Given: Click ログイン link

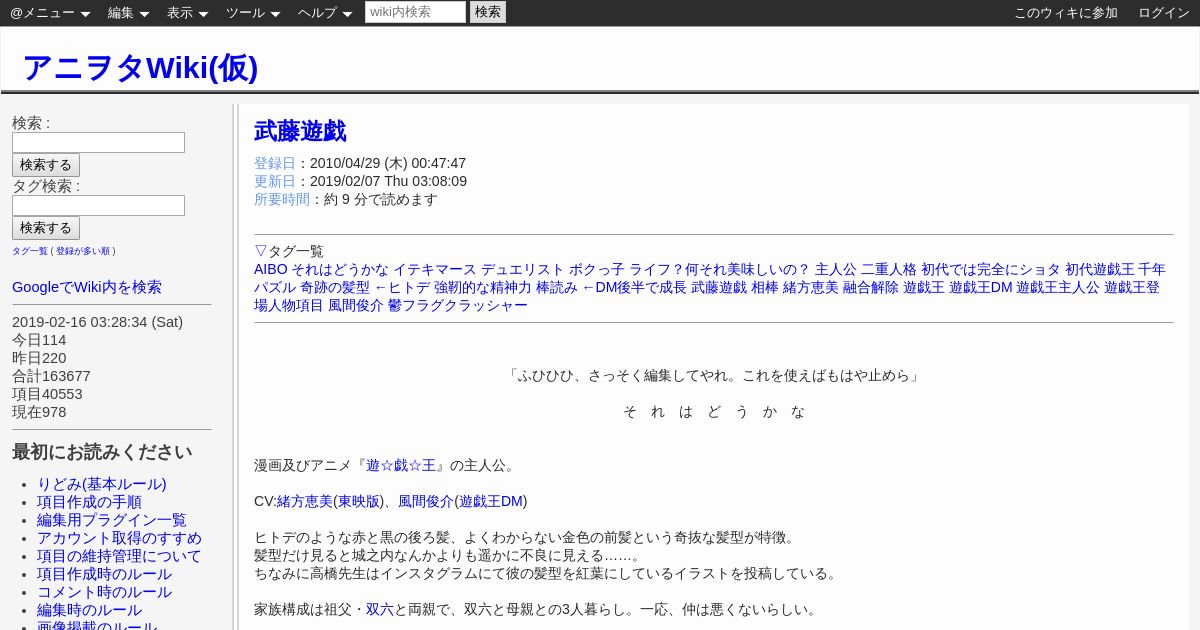Looking at the screenshot, I should [1164, 13].
